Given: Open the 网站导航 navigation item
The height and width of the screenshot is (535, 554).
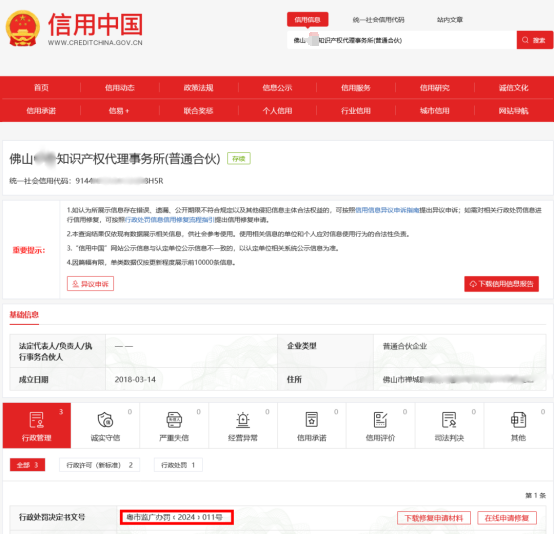Looking at the screenshot, I should point(513,111).
